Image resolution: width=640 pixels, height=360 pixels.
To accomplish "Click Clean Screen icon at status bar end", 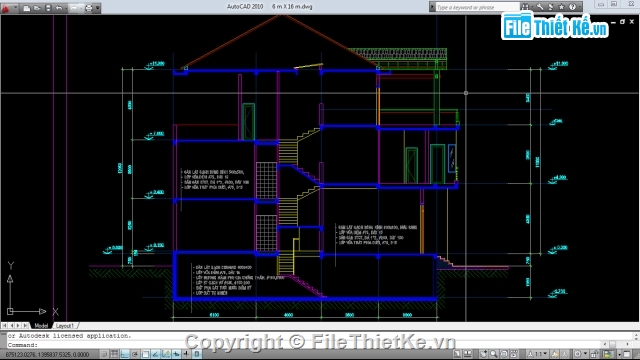I will [627, 354].
